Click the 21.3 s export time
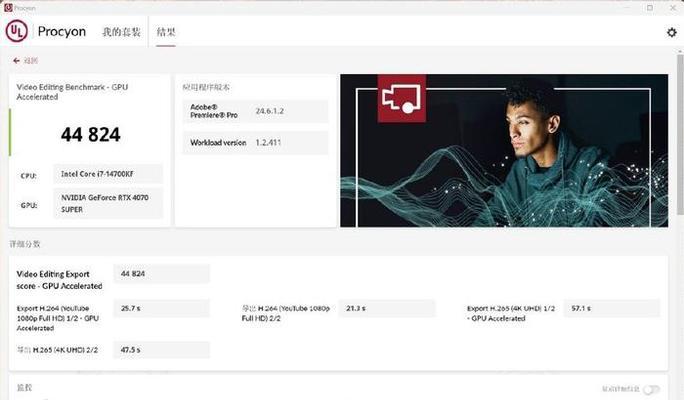The image size is (684, 400). click(x=386, y=308)
